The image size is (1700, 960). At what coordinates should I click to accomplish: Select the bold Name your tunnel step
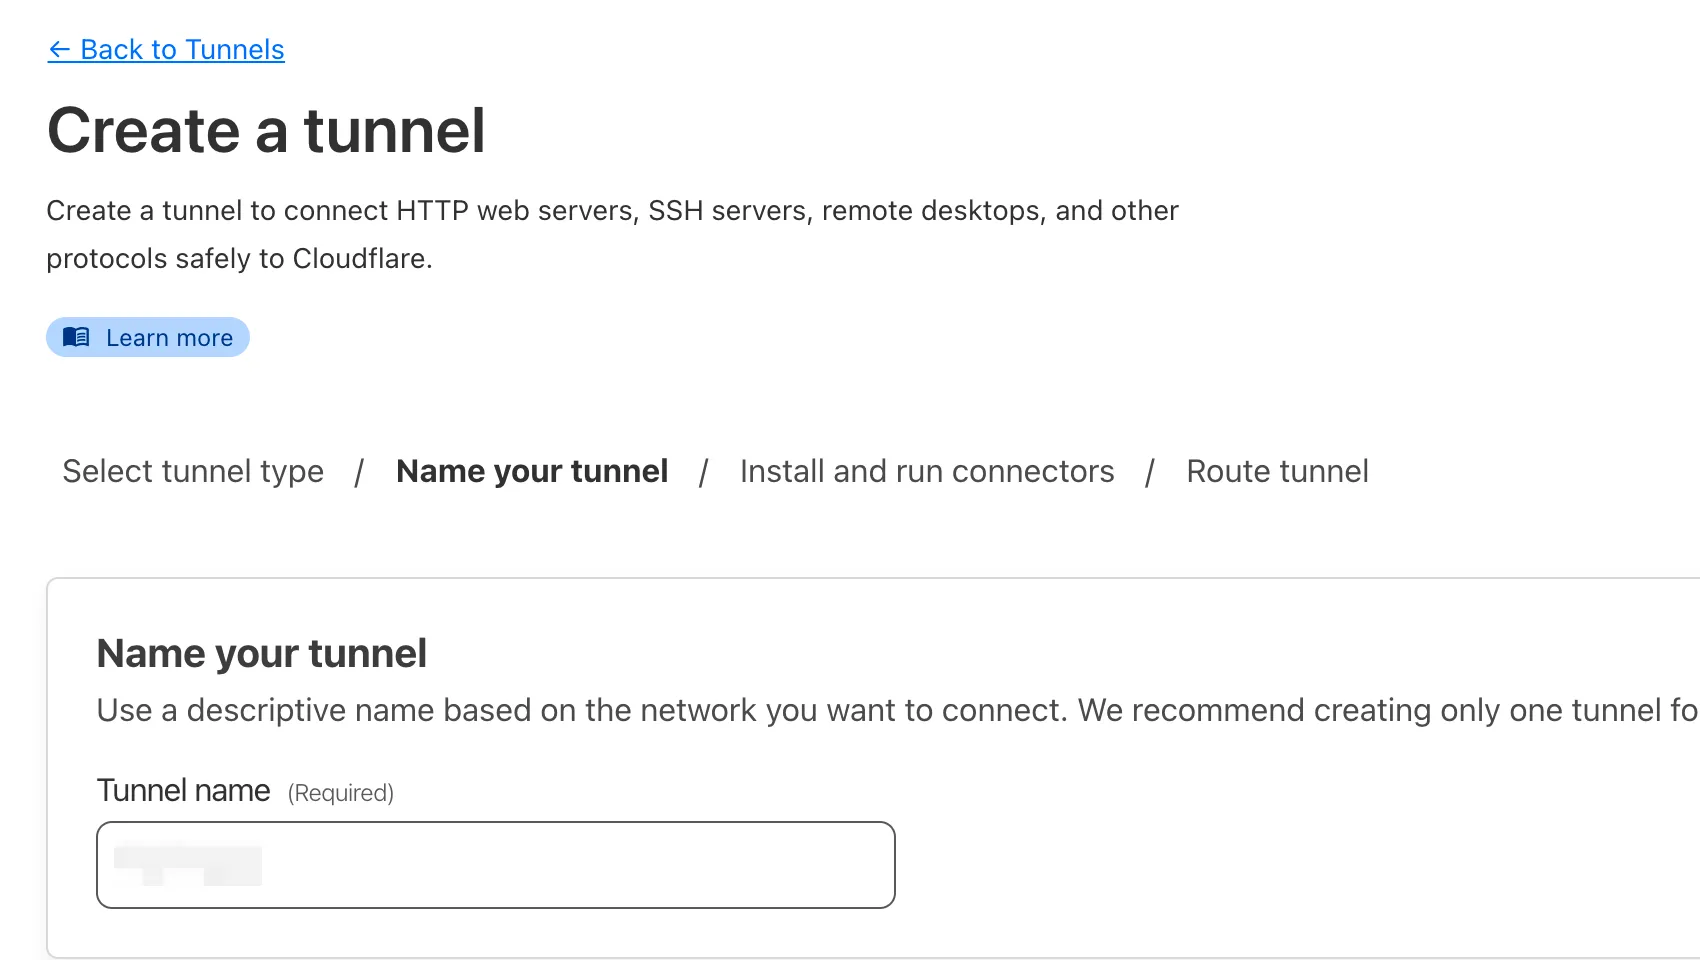(532, 471)
